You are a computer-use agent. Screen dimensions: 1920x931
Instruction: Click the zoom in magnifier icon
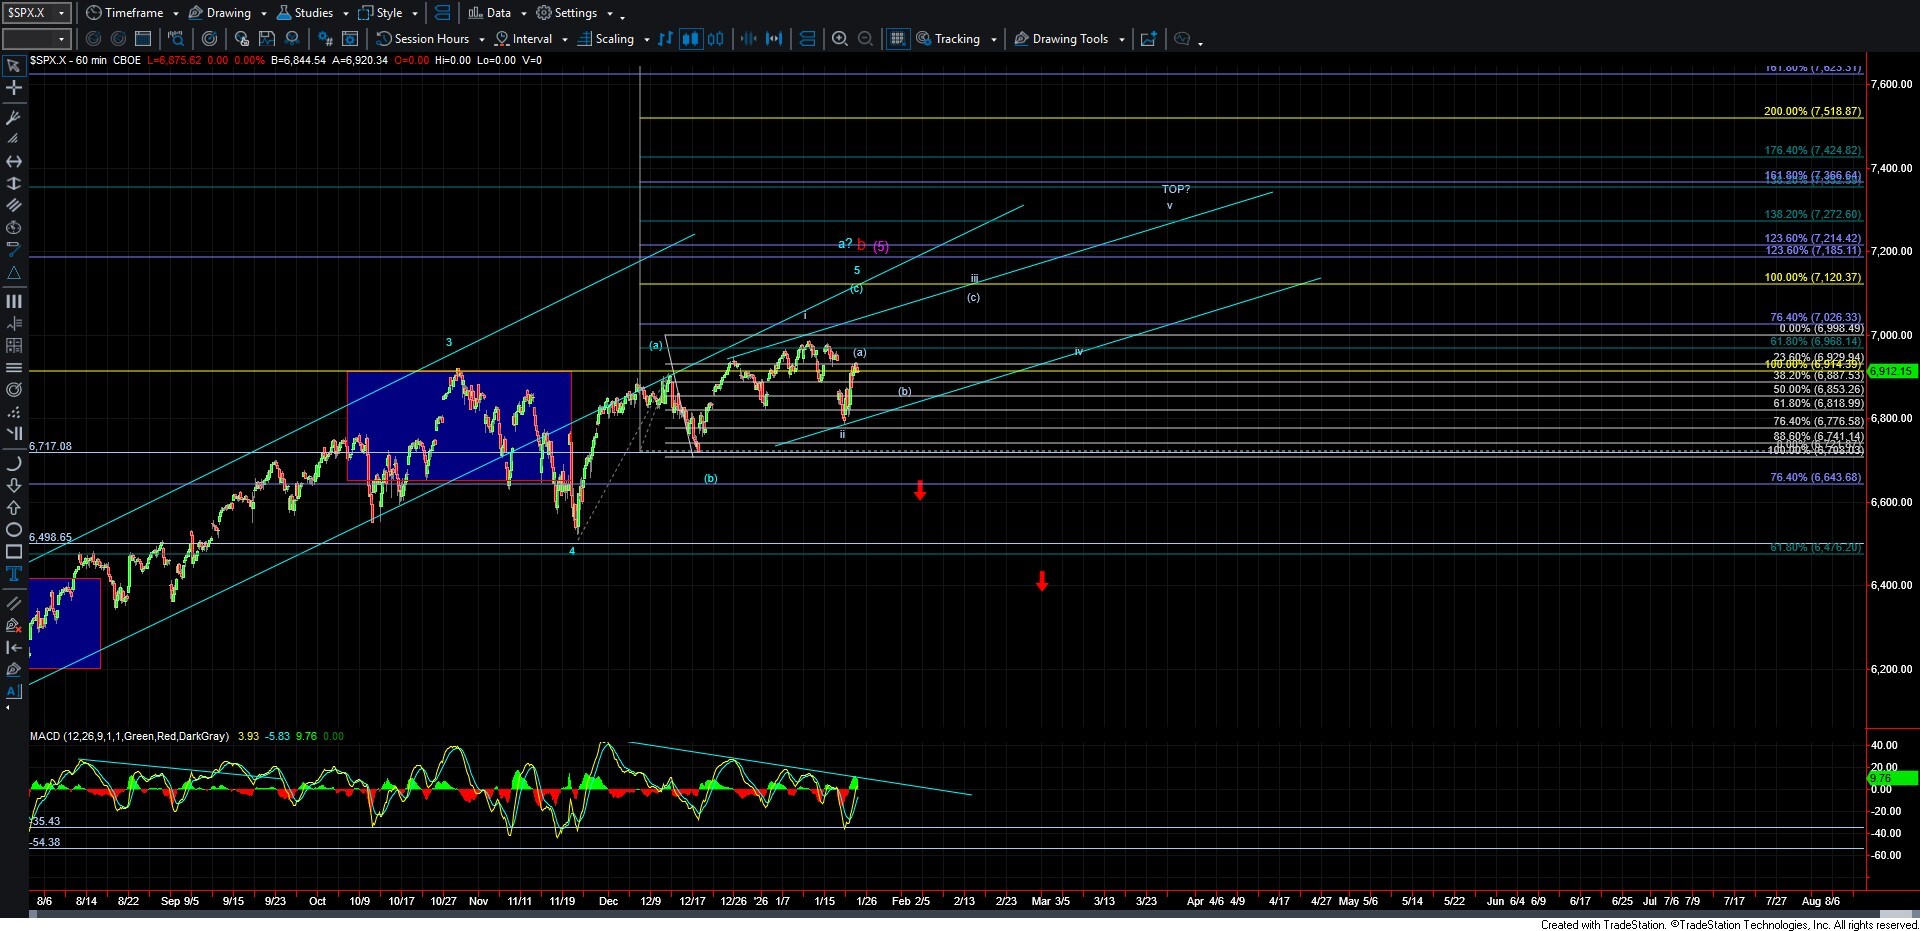[x=840, y=39]
